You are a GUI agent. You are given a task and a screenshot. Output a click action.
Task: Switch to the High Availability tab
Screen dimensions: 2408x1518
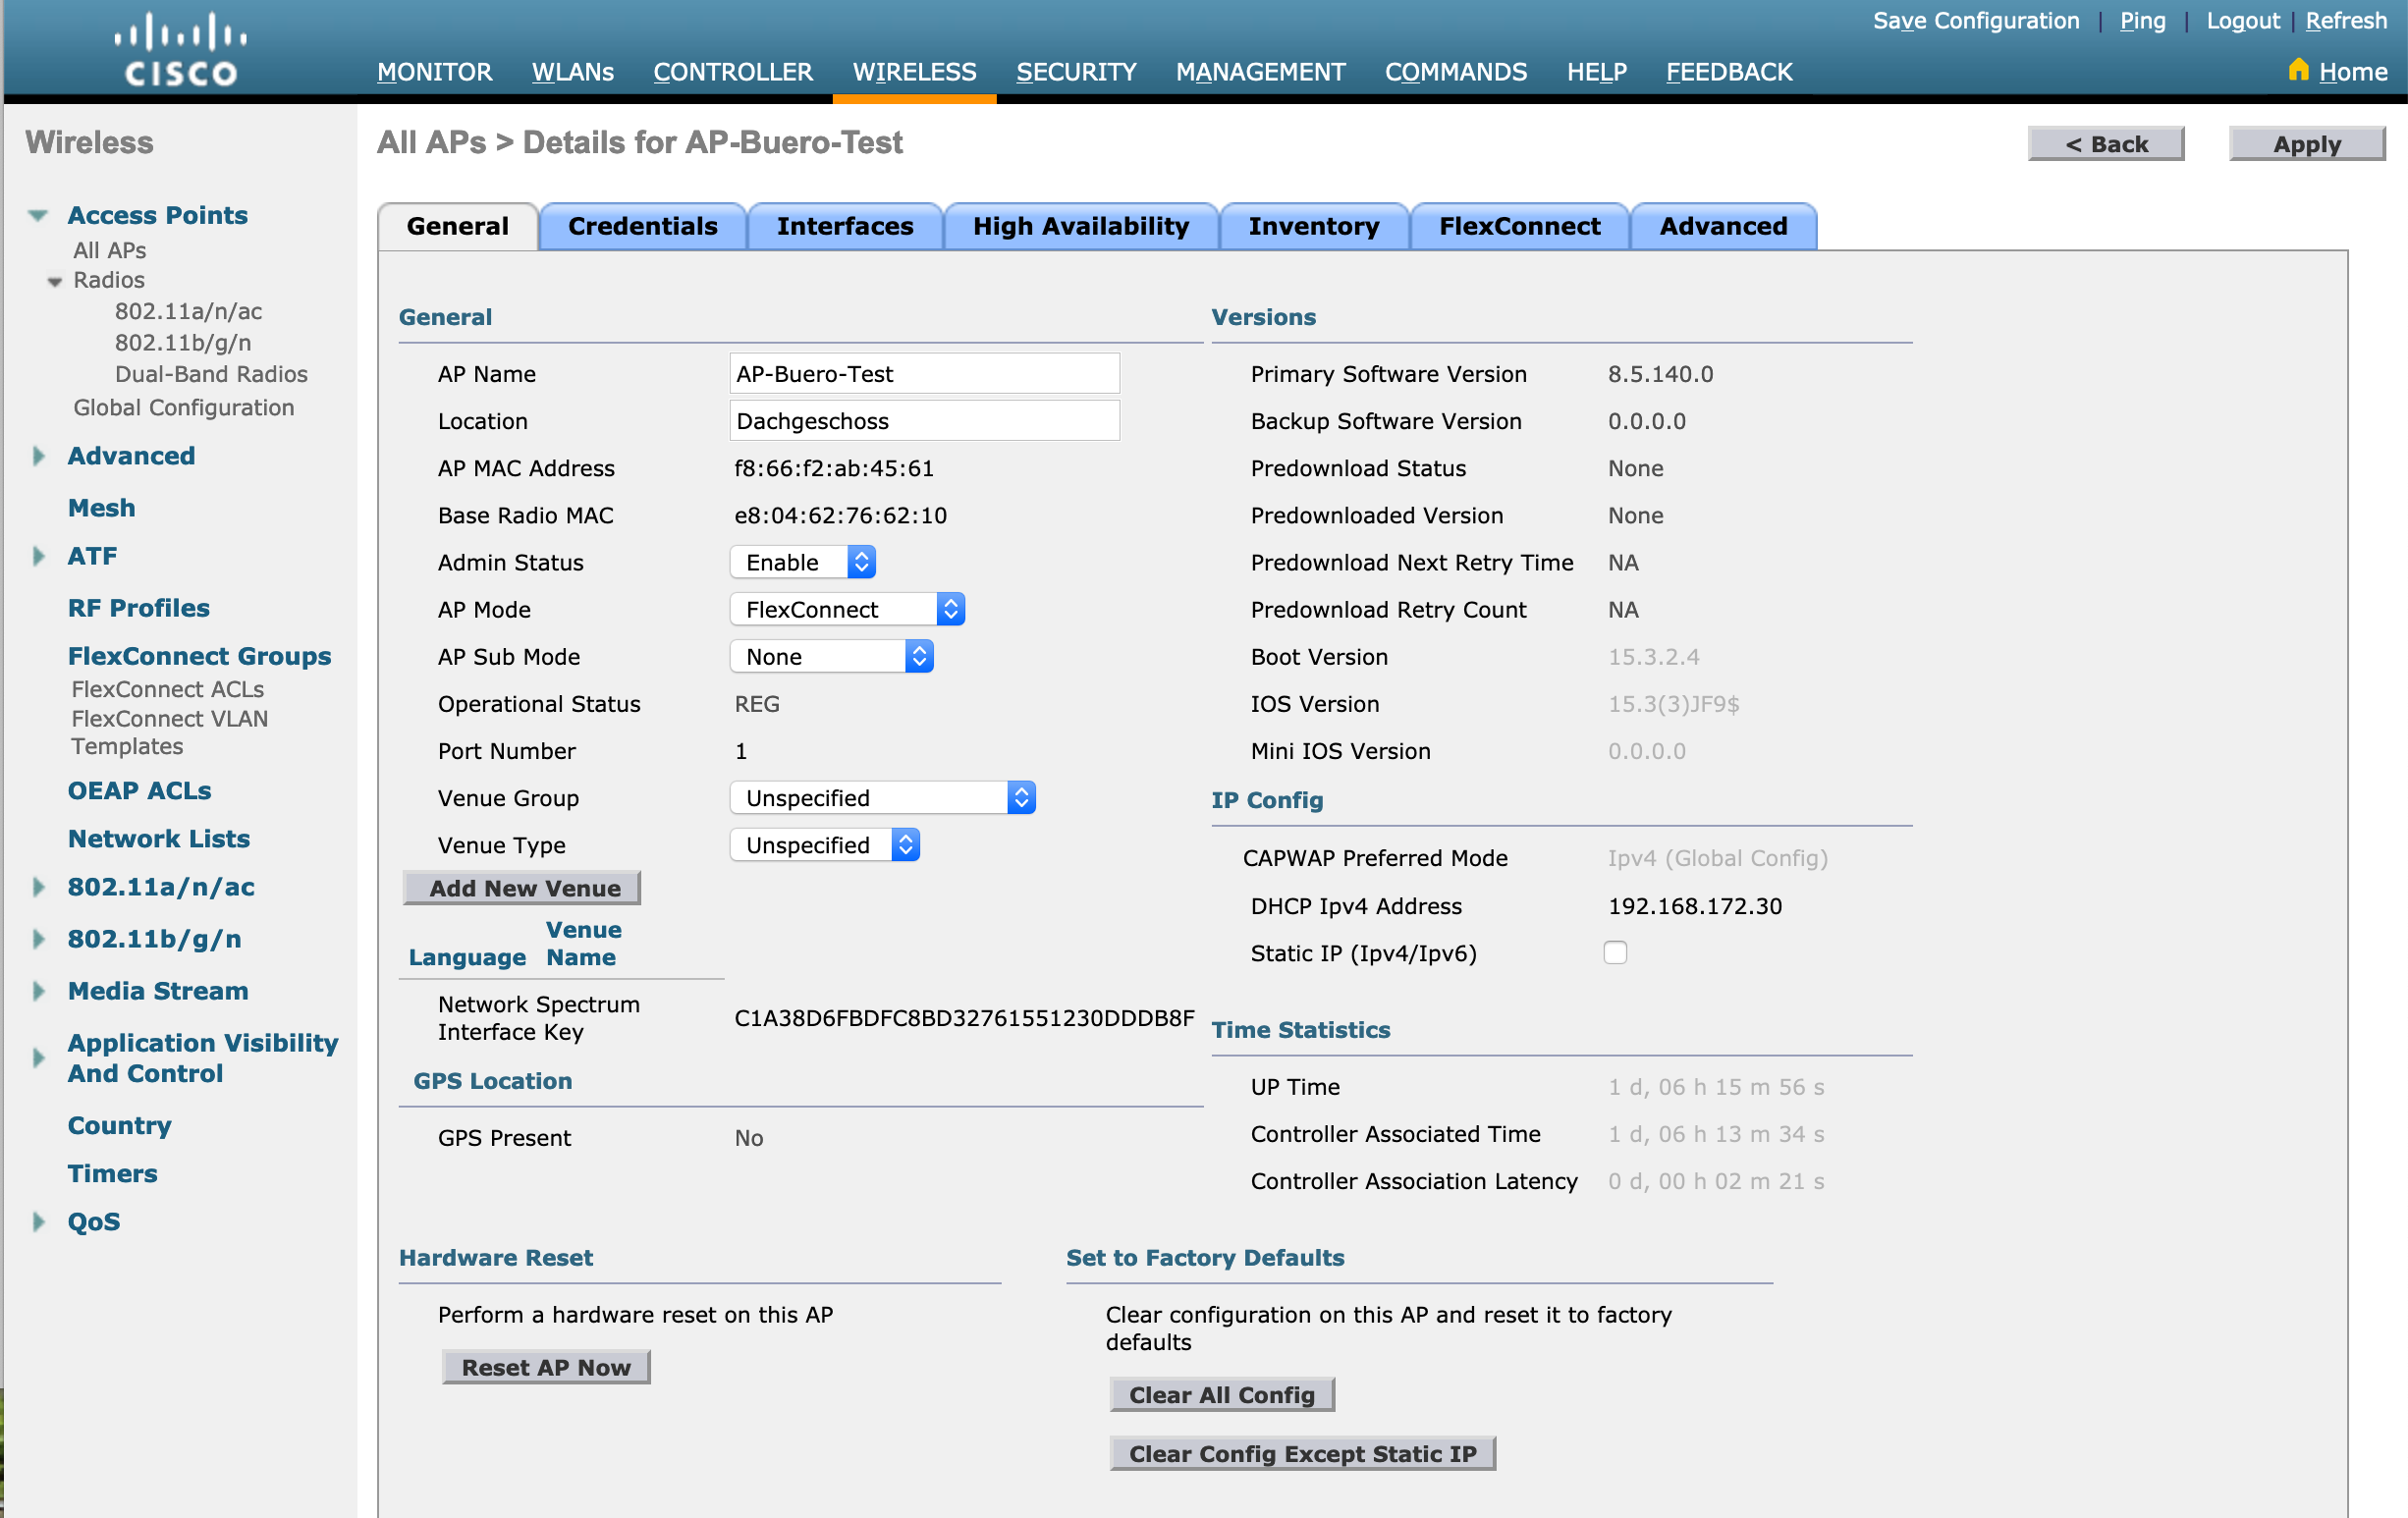[1080, 226]
